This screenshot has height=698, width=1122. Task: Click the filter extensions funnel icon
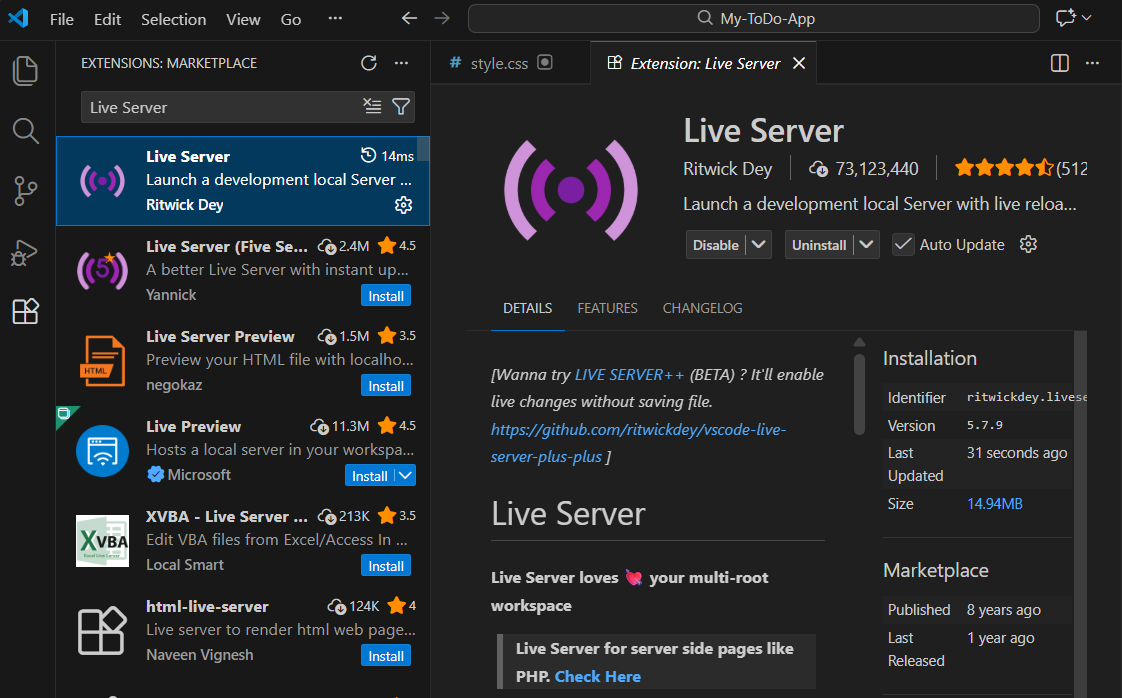pyautogui.click(x=400, y=107)
